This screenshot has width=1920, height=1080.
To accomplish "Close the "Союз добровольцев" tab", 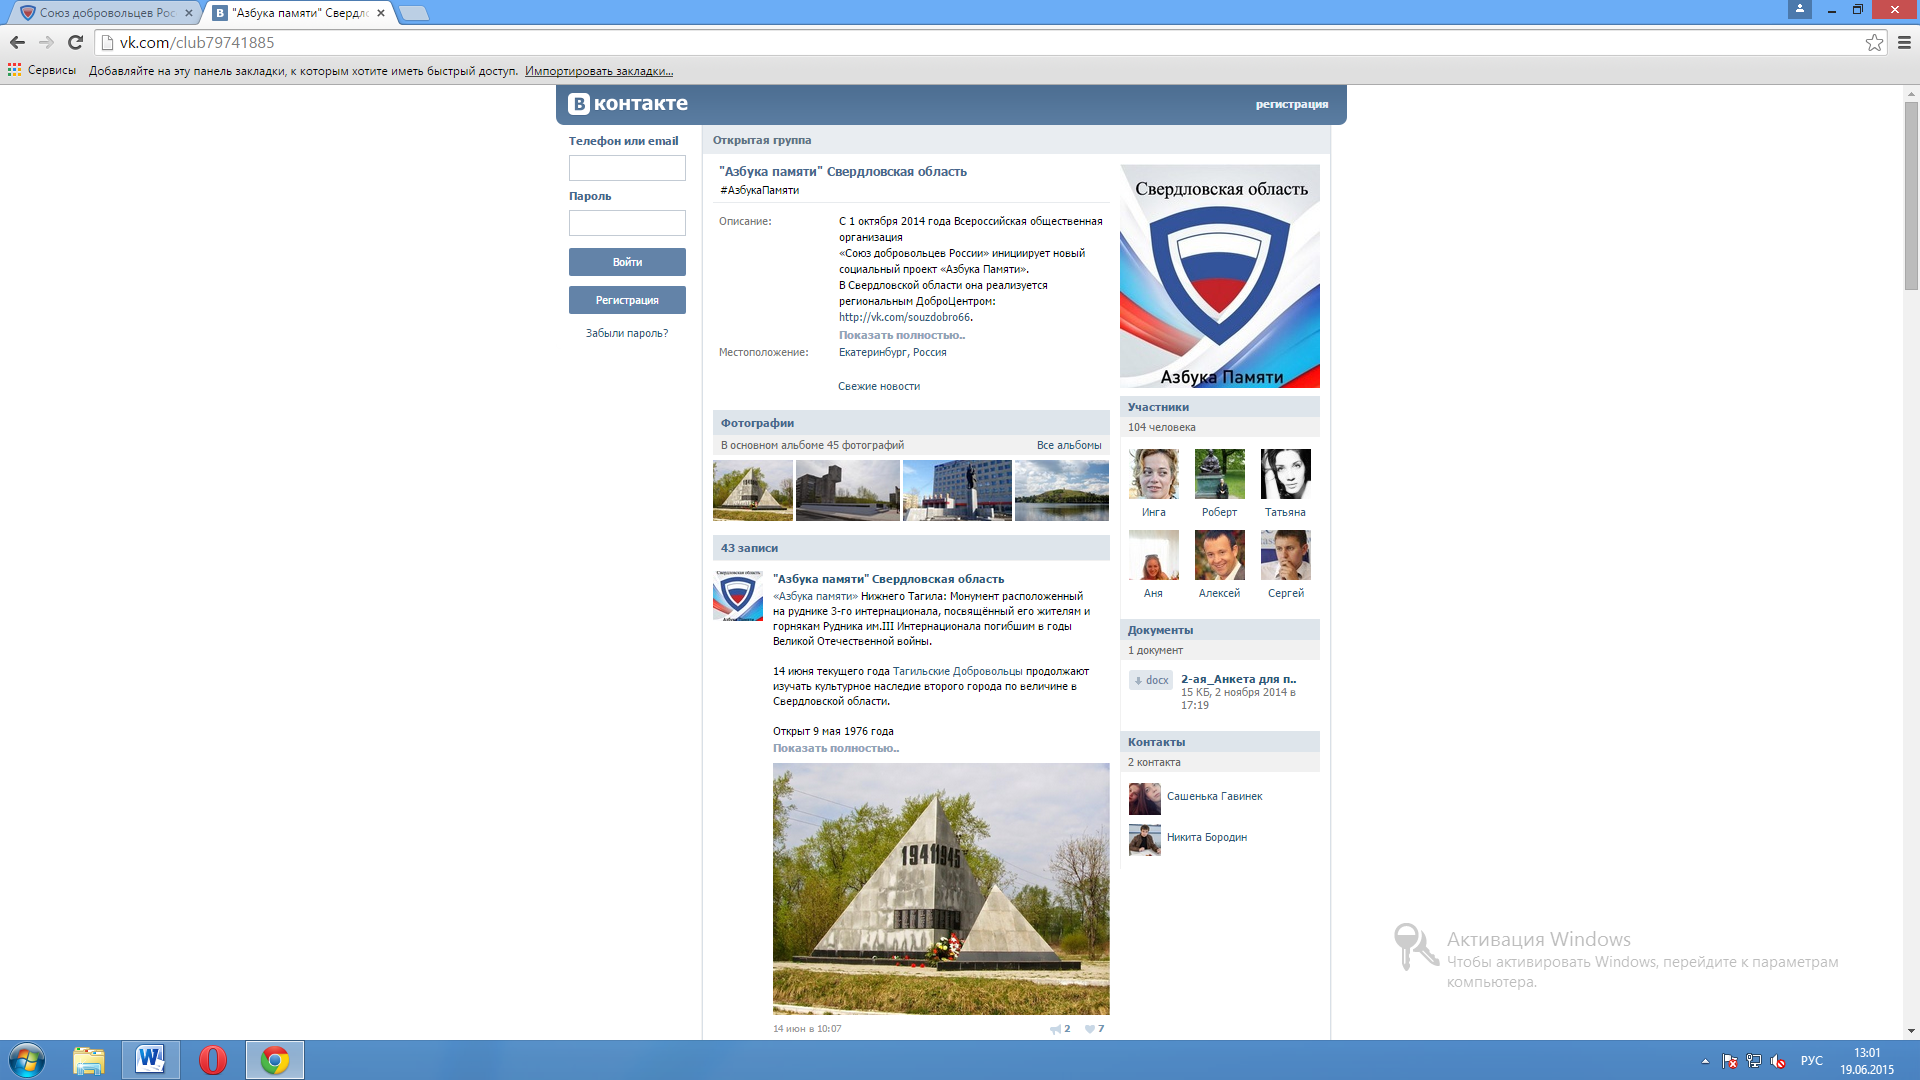I will point(189,13).
